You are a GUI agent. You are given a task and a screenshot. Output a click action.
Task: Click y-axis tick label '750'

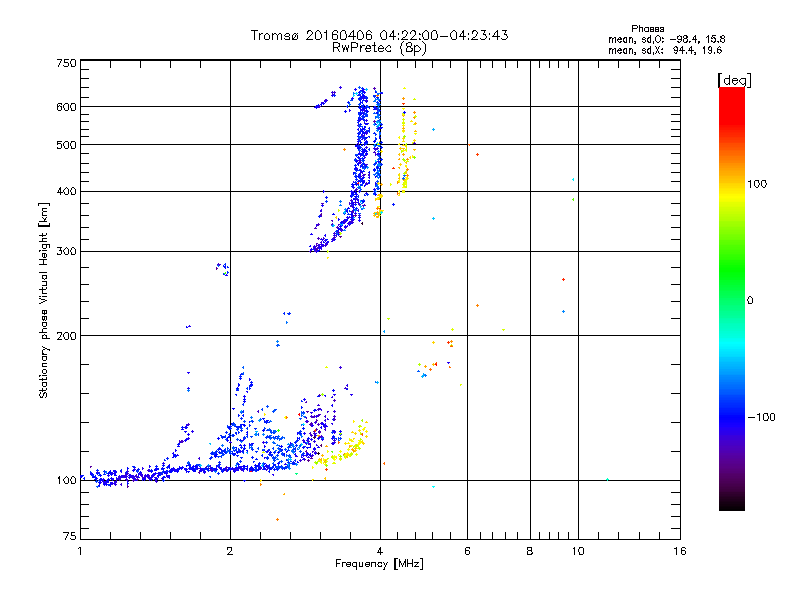pyautogui.click(x=66, y=63)
